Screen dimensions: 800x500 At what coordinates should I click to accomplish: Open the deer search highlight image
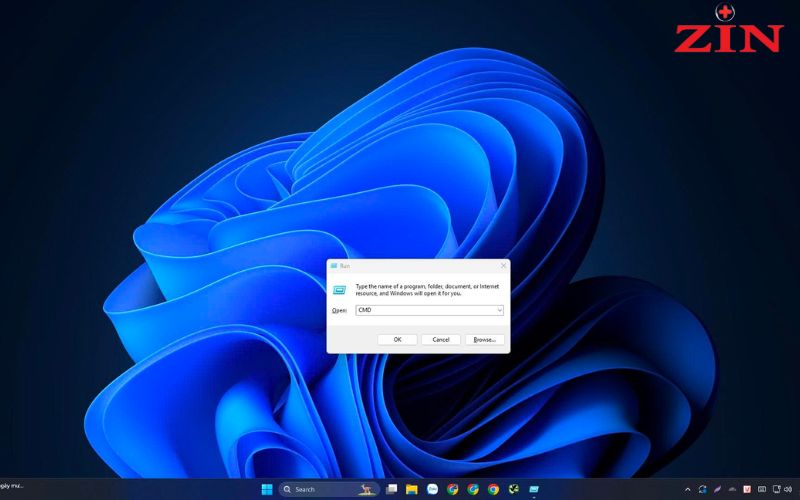coord(365,489)
